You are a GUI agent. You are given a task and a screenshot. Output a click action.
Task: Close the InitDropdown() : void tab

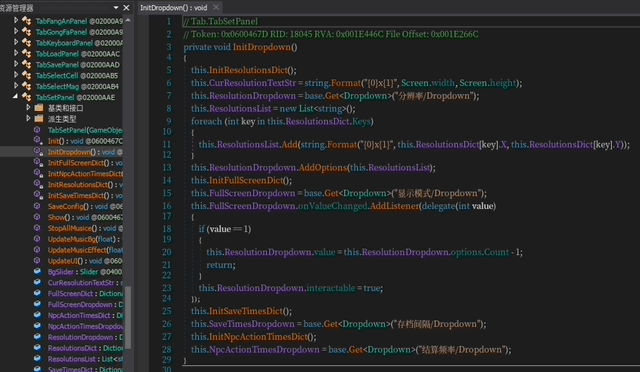click(216, 7)
